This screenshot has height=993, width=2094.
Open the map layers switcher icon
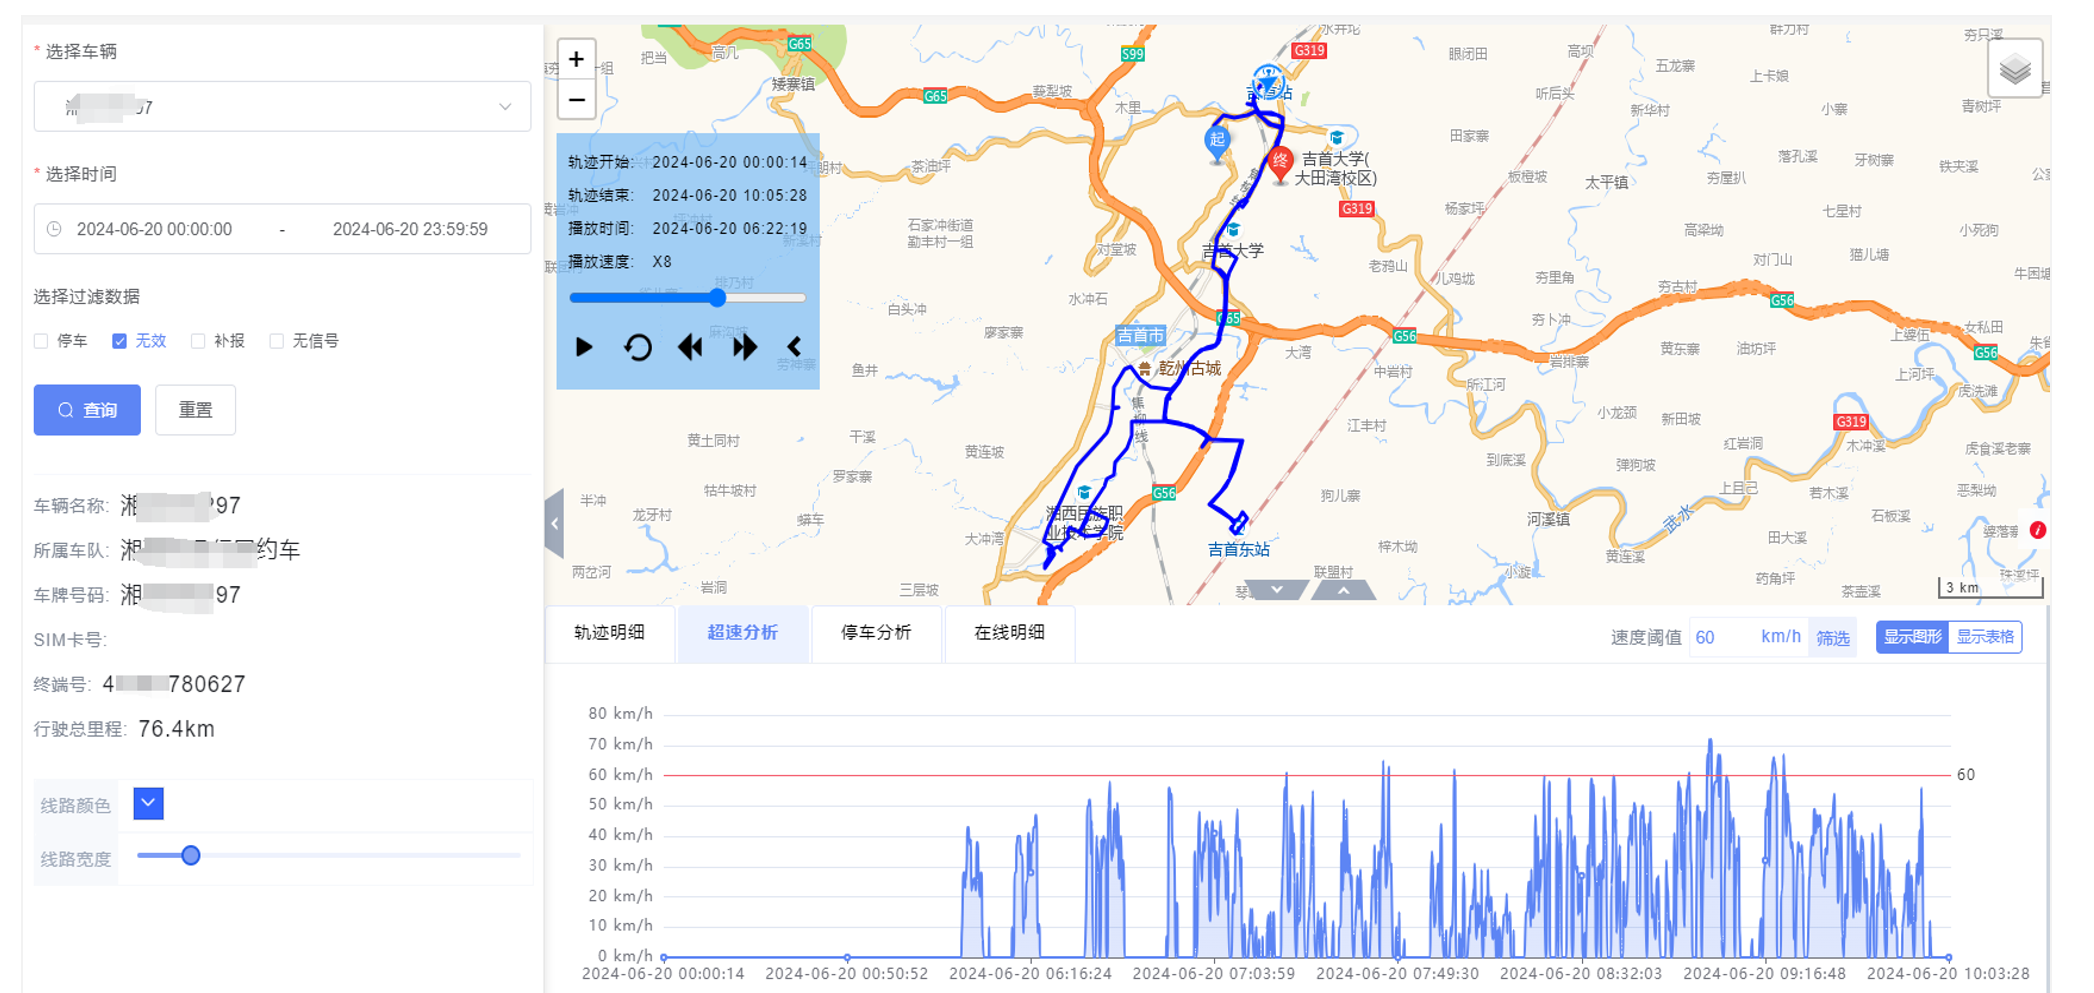click(2014, 69)
